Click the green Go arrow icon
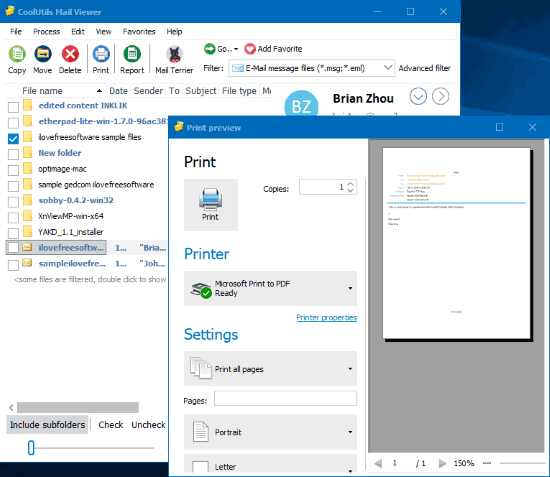 (x=209, y=49)
